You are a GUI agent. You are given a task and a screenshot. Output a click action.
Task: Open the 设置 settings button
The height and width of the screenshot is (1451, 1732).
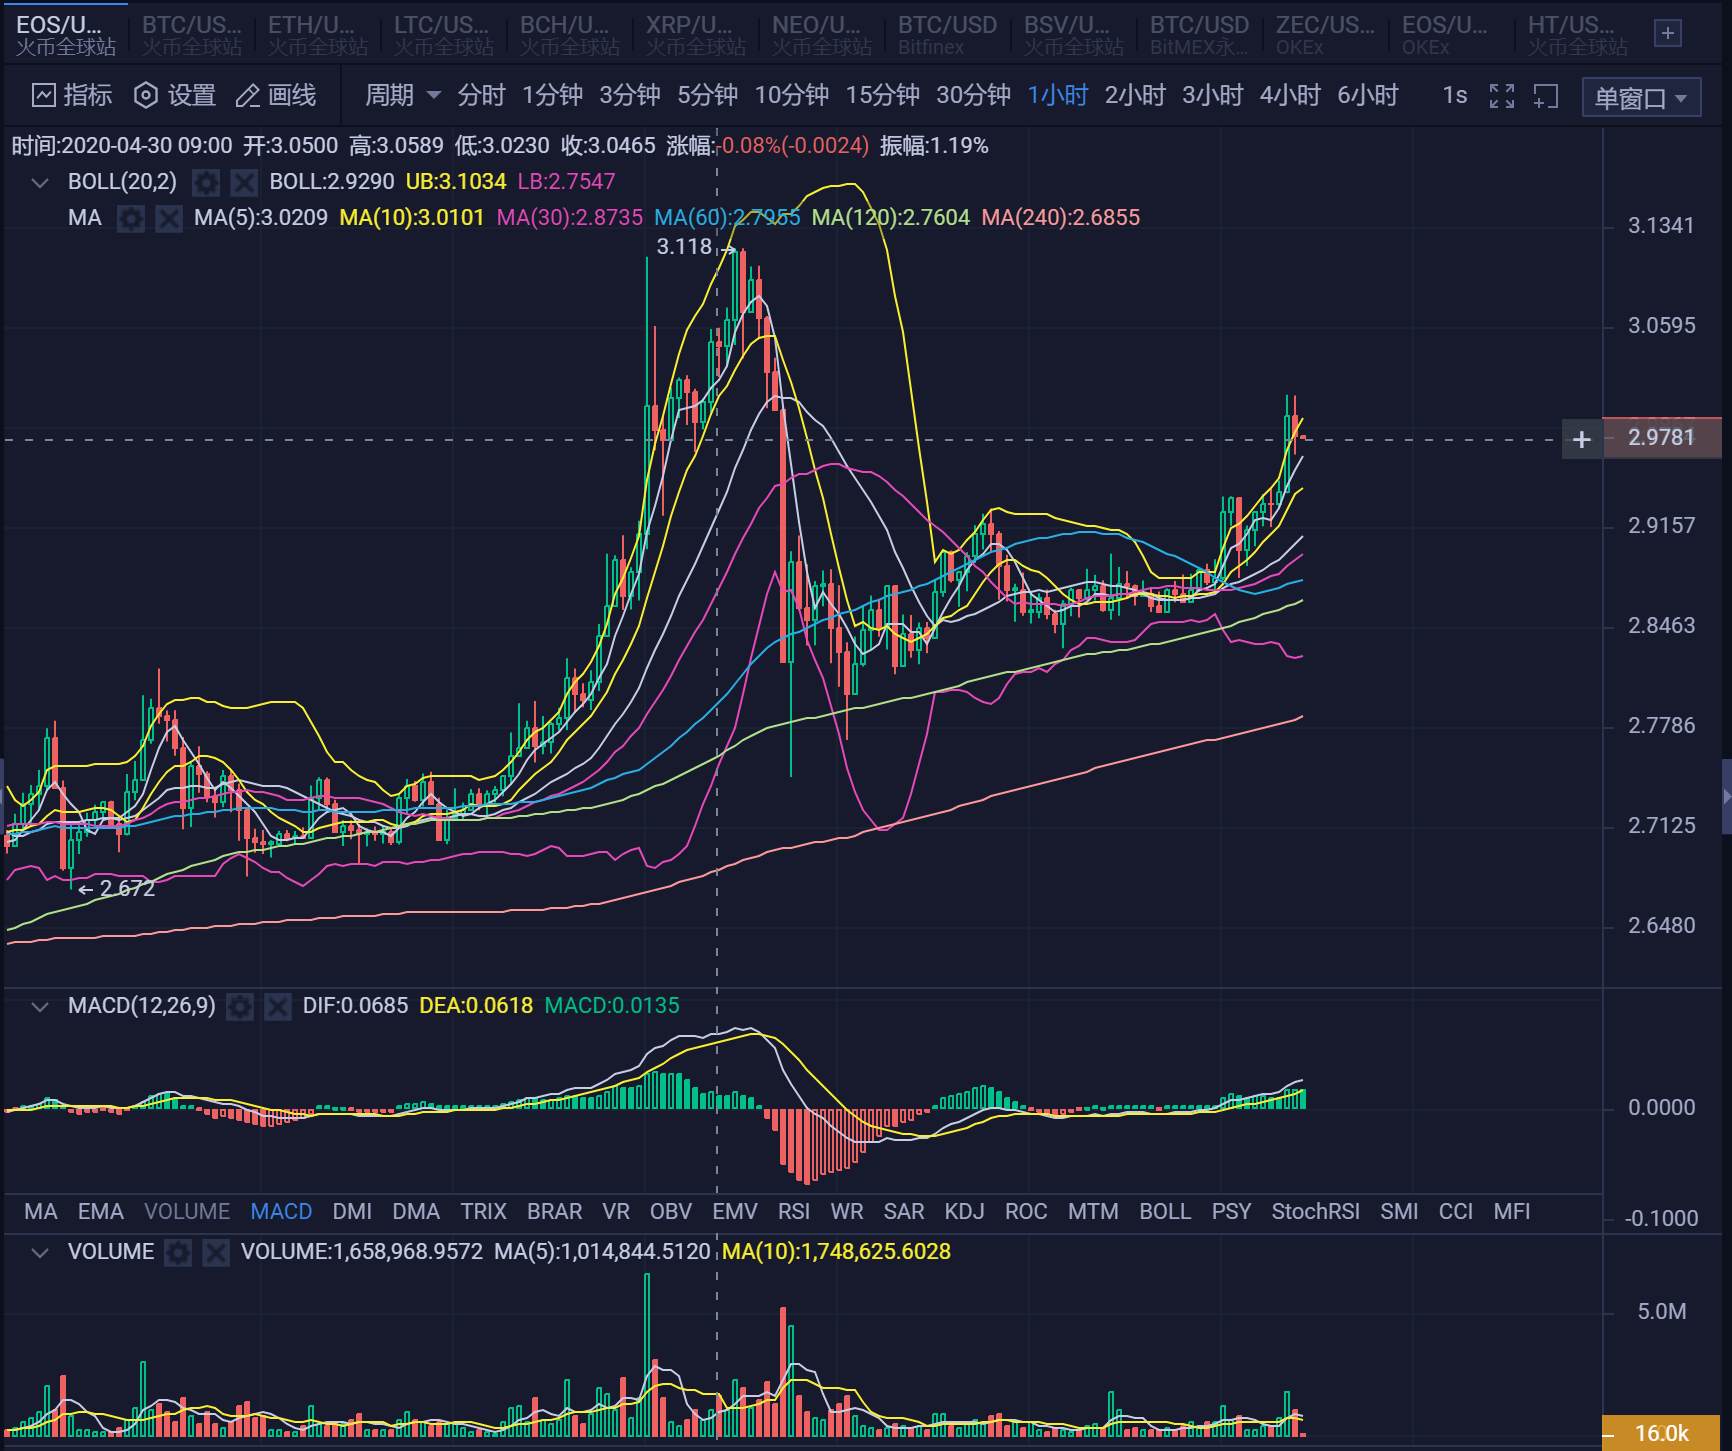pyautogui.click(x=175, y=95)
